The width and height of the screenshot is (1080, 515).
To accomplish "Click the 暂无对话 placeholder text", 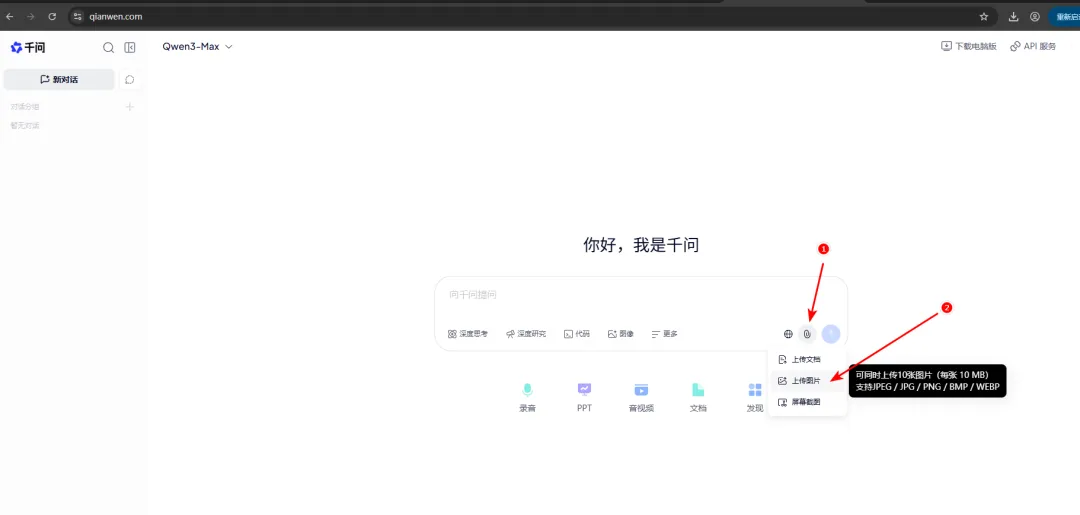I will tap(25, 125).
